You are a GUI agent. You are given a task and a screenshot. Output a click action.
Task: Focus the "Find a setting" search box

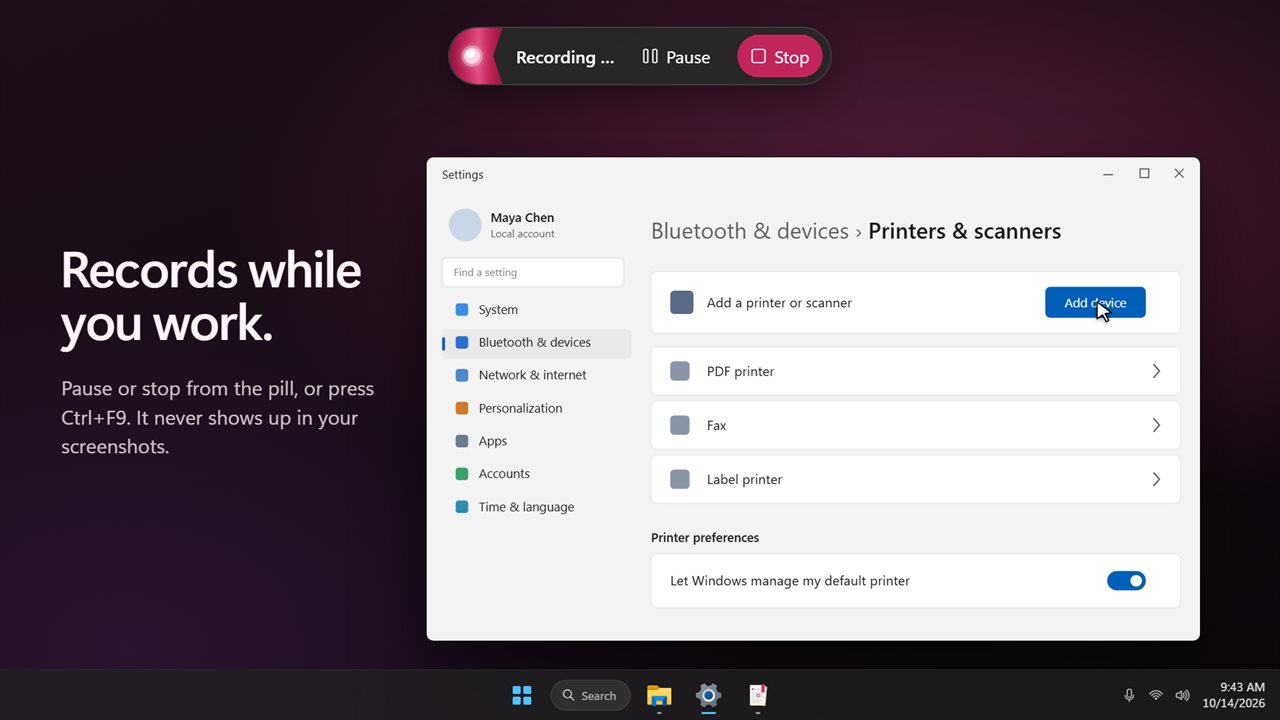tap(533, 272)
